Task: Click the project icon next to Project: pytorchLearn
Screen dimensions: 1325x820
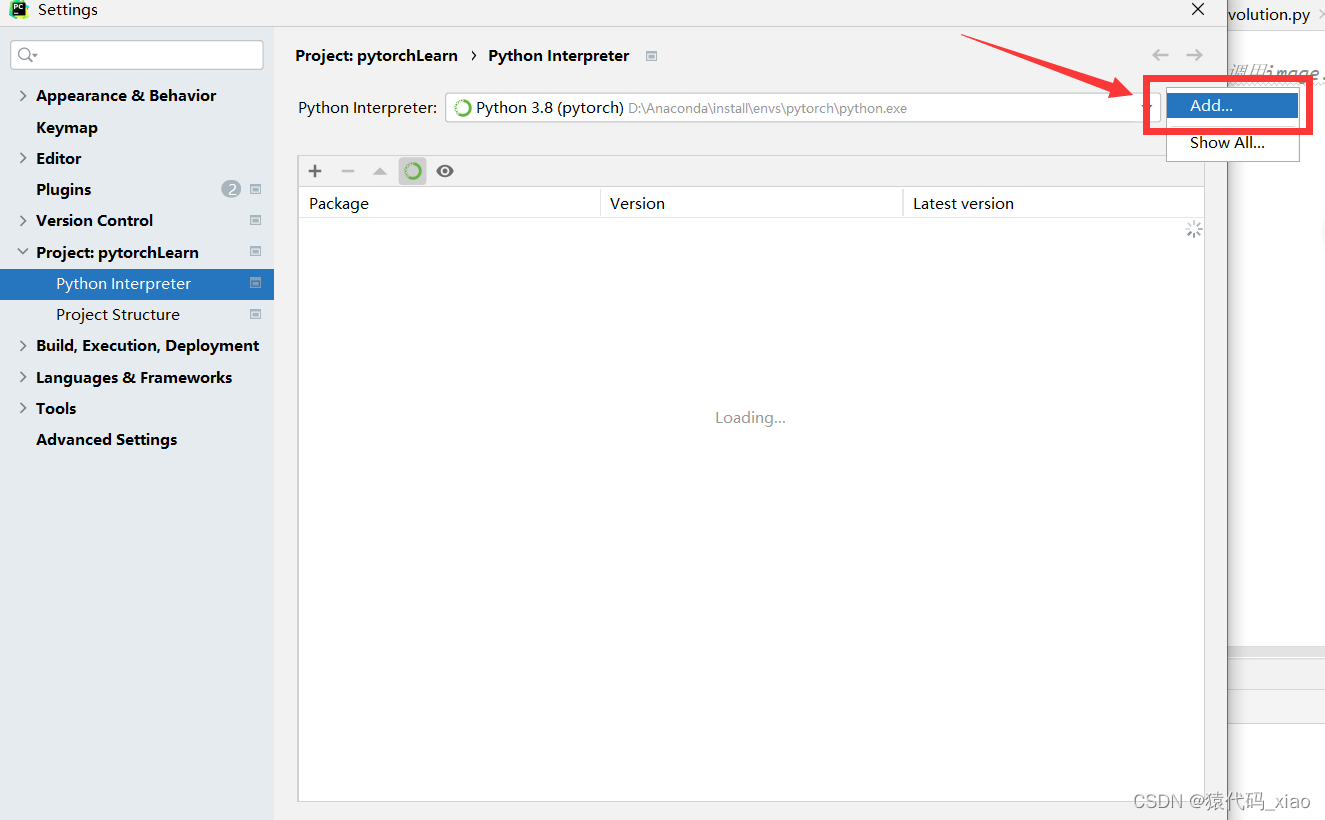Action: (x=255, y=252)
